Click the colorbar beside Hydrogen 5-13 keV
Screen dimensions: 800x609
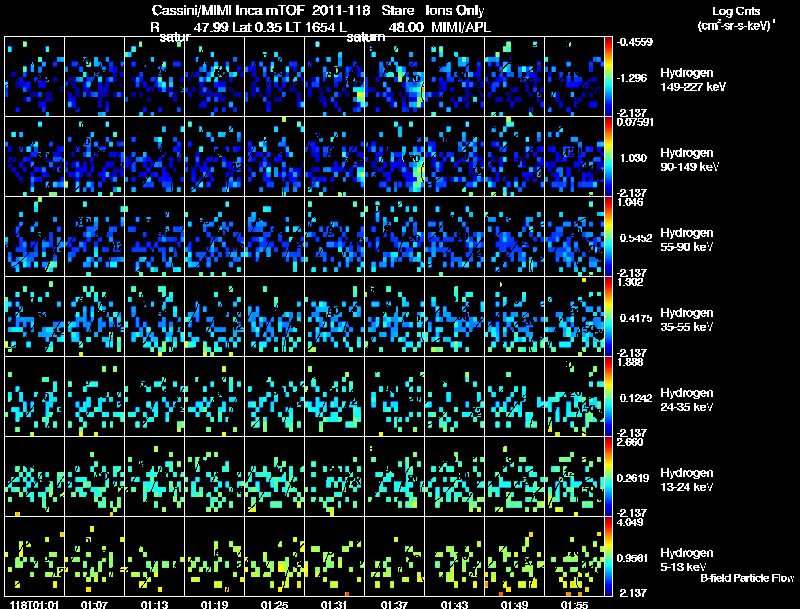(608, 557)
